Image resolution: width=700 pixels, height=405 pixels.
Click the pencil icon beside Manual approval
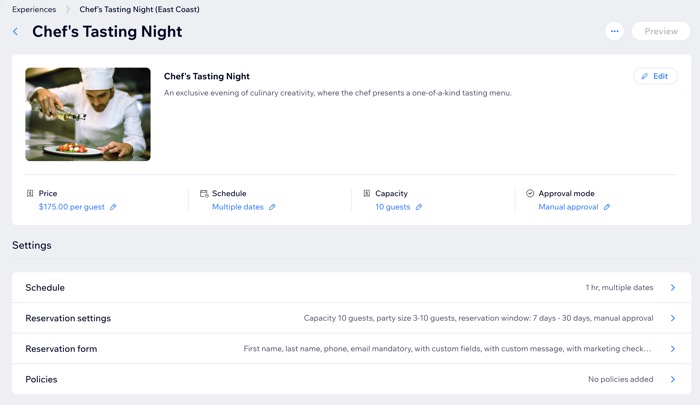point(607,207)
